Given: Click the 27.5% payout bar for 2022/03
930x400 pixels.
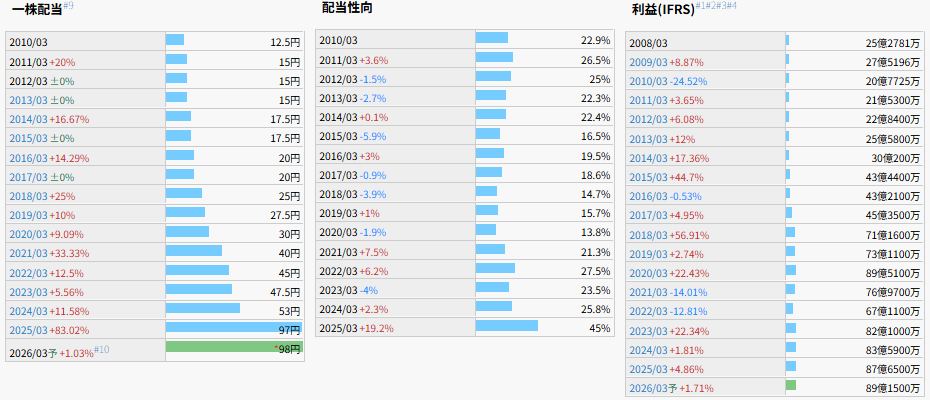Looking at the screenshot, I should (495, 268).
